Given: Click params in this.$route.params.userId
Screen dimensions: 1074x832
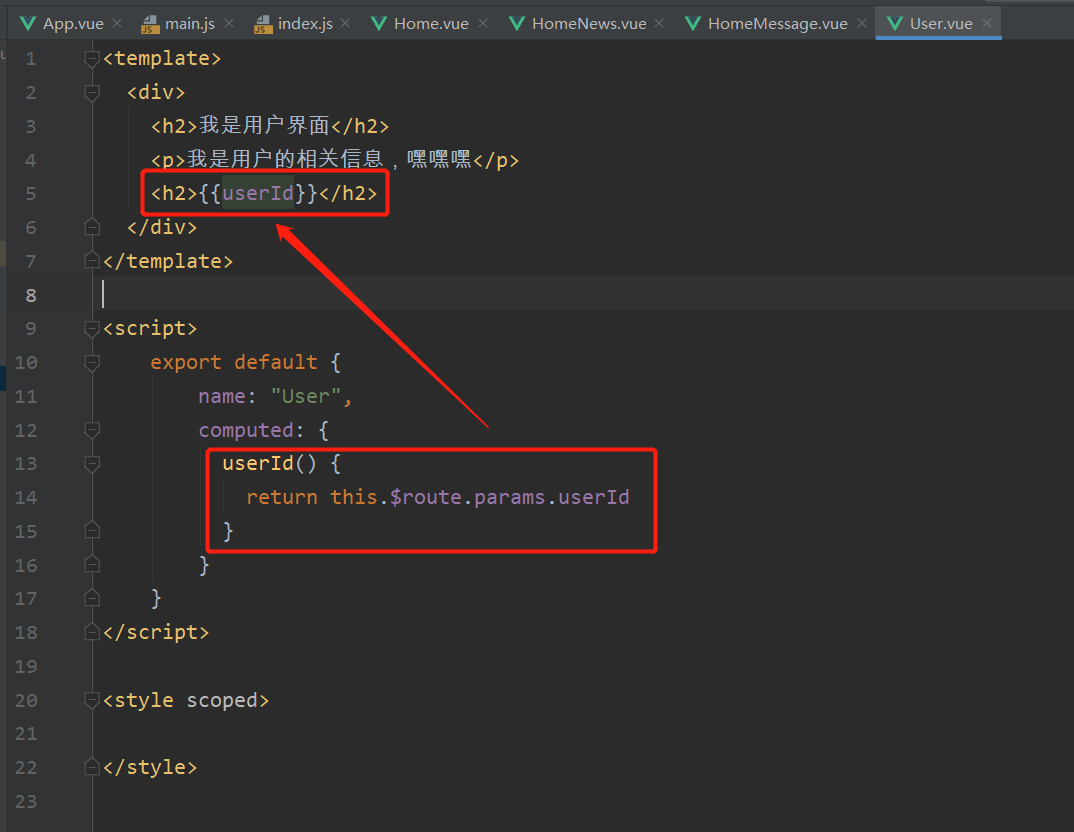Looking at the screenshot, I should click(x=510, y=497).
